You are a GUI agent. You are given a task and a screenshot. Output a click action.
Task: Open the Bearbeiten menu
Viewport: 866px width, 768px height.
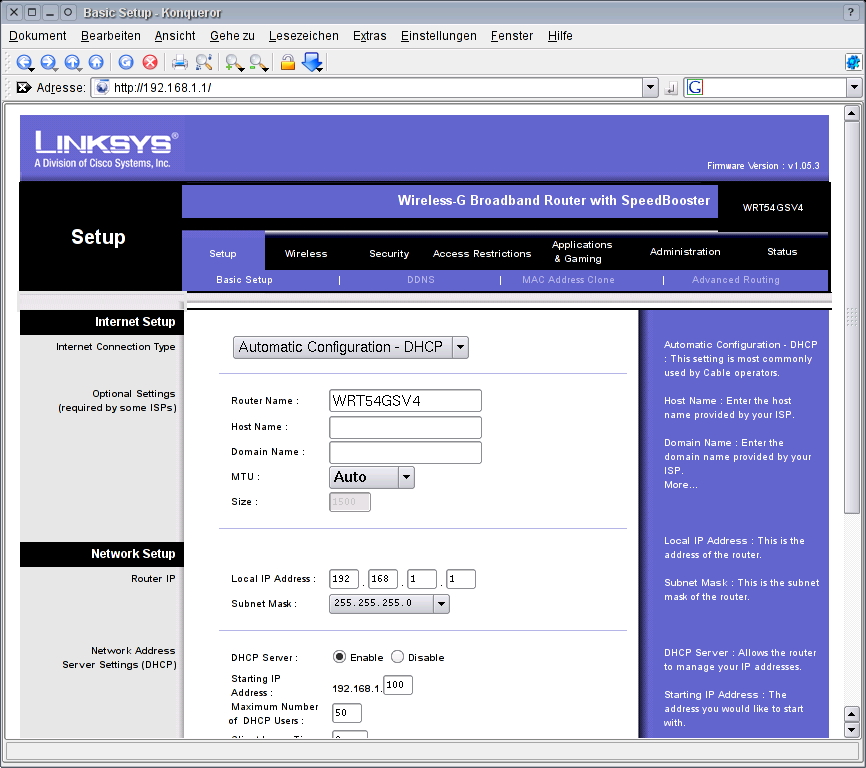(110, 36)
